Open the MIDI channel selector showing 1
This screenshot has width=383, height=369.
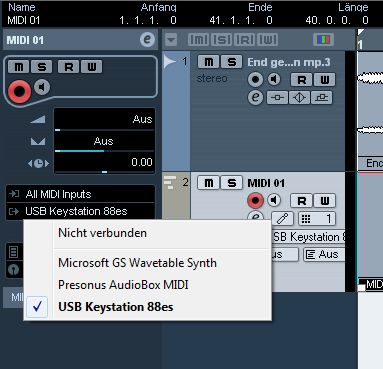pos(317,219)
